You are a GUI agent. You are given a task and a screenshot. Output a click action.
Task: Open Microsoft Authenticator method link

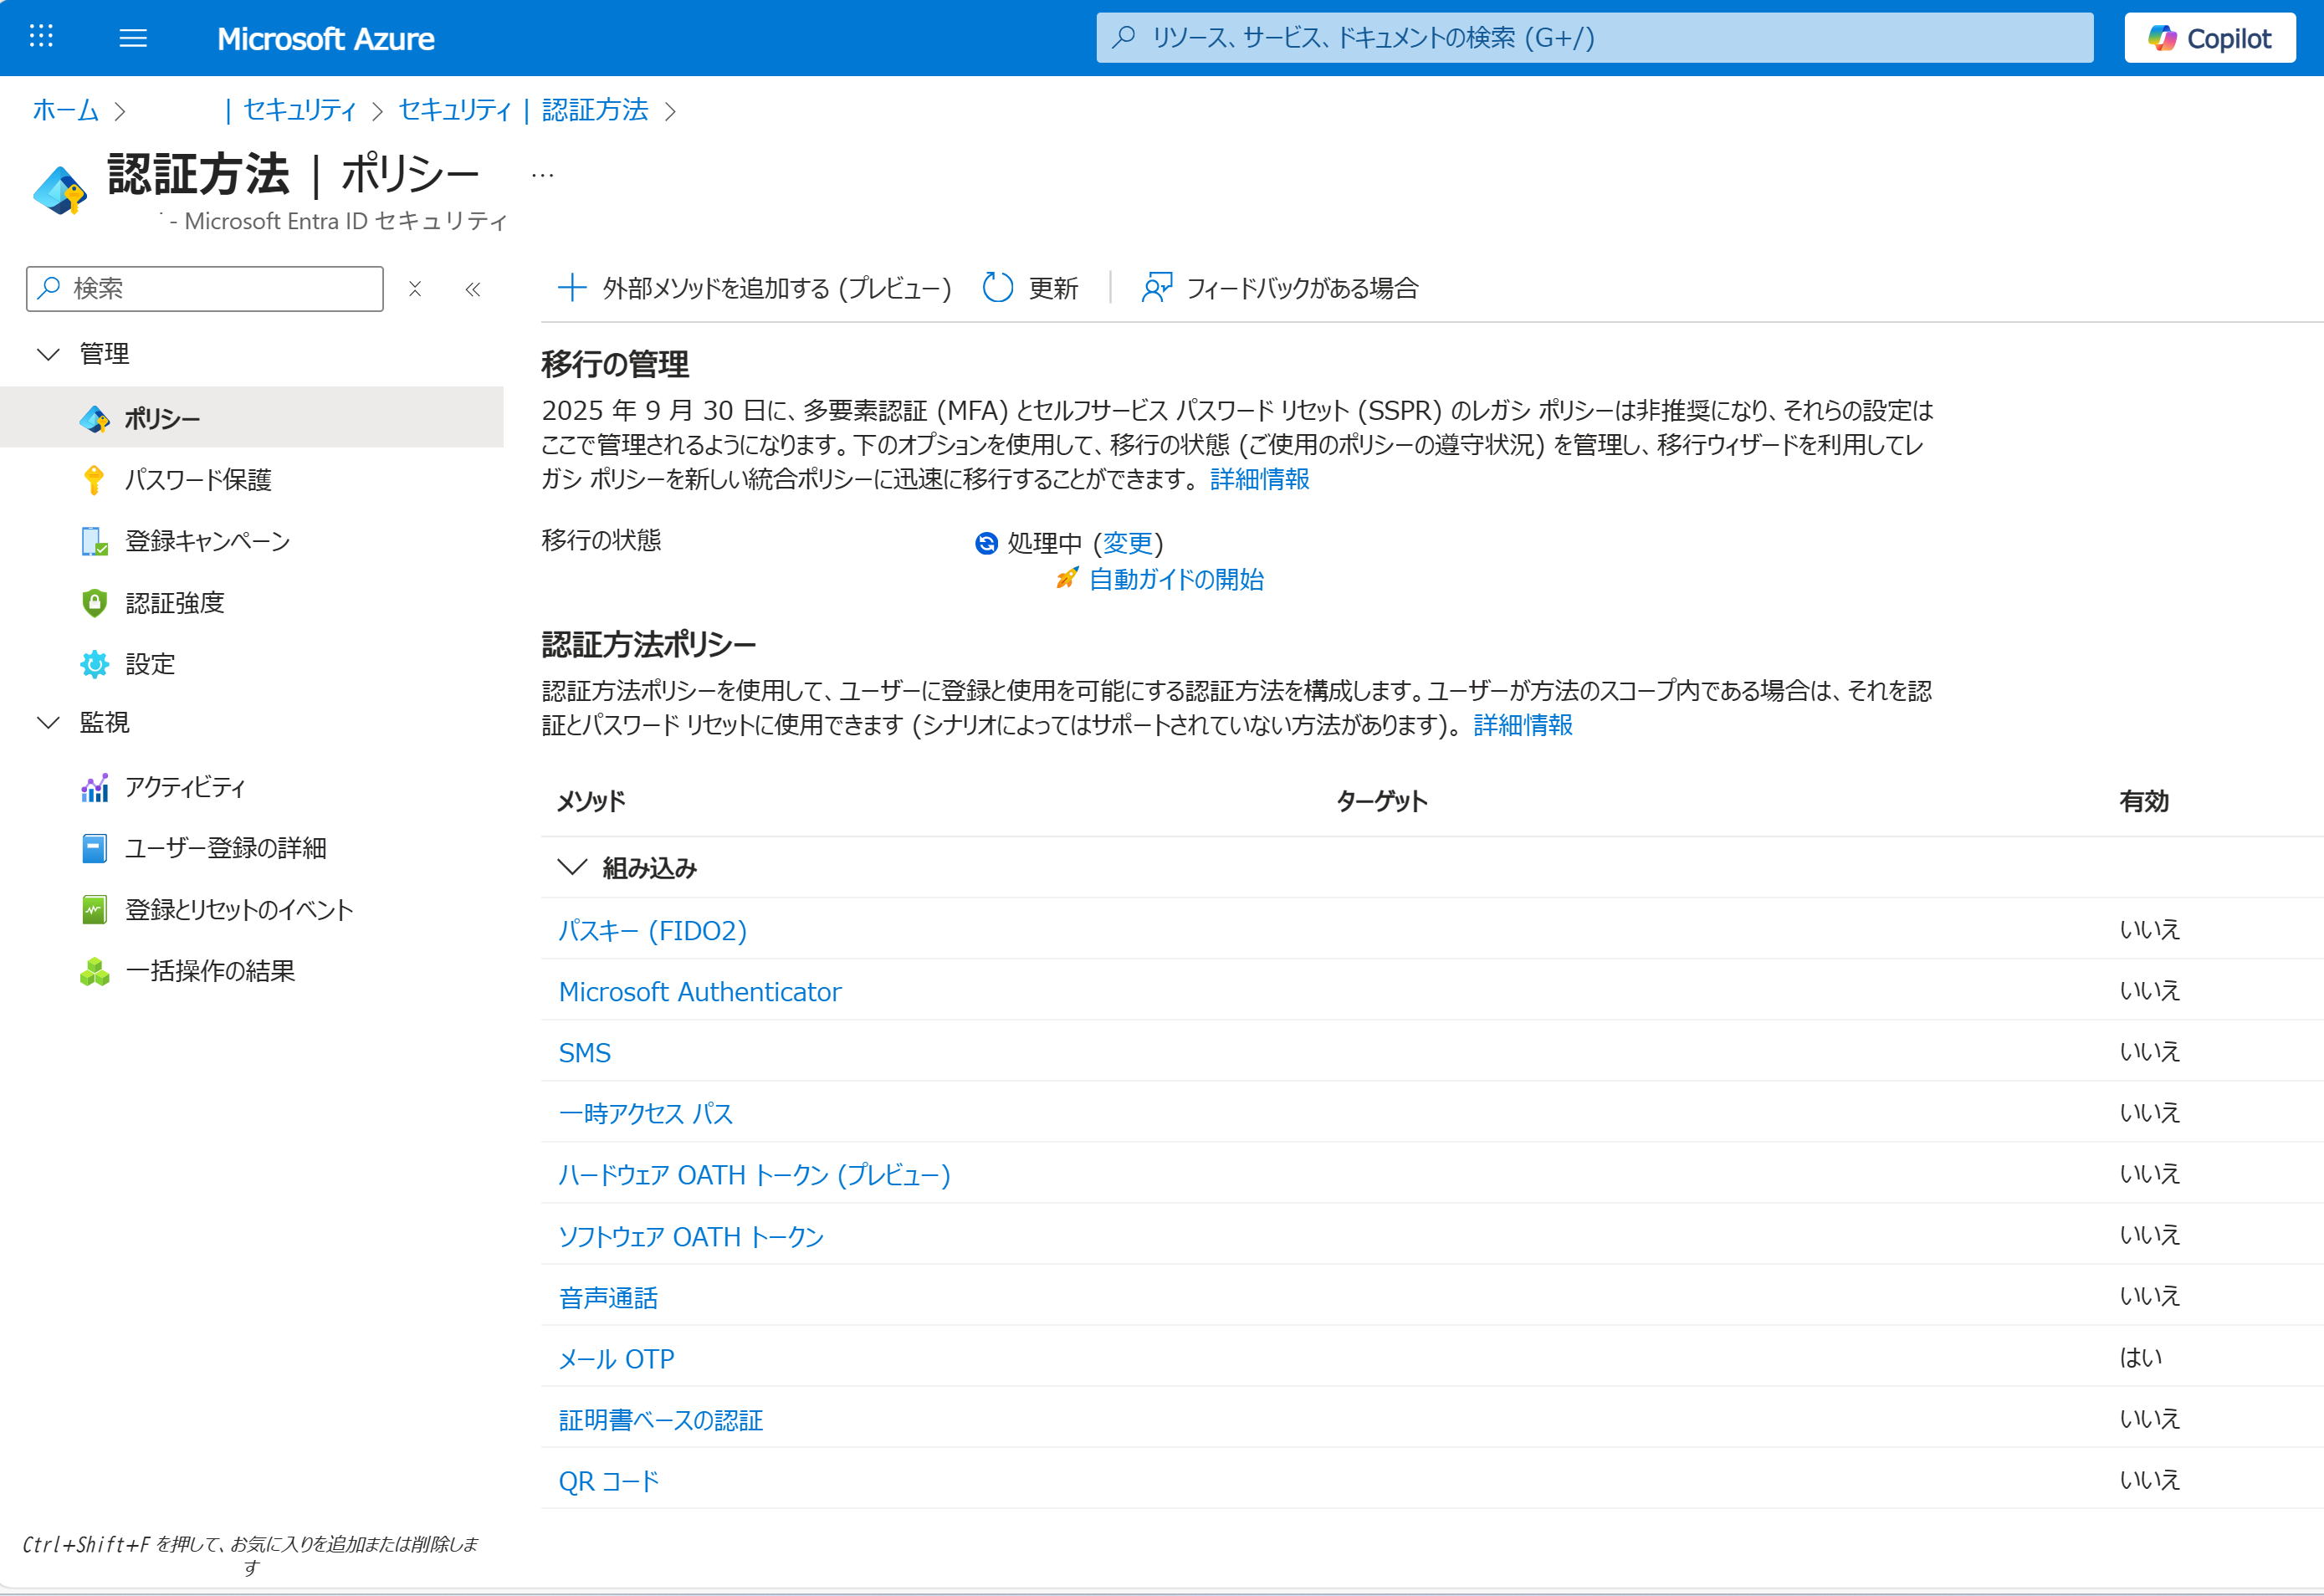(x=699, y=991)
